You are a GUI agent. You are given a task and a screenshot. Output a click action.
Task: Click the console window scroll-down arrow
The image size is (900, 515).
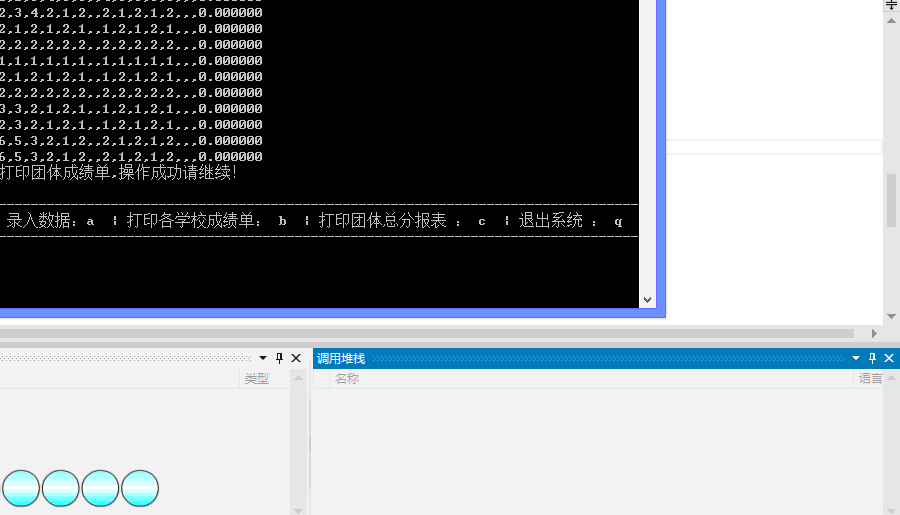647,300
